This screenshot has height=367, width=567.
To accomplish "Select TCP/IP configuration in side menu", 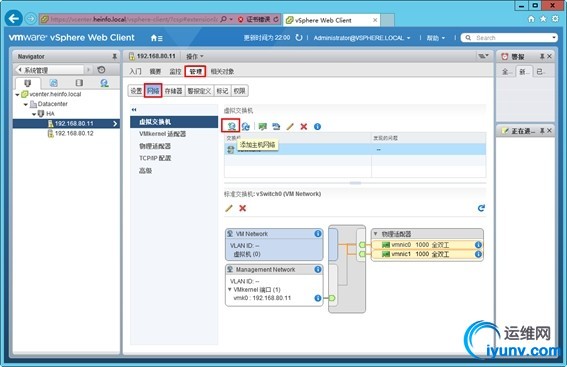I will pyautogui.click(x=174, y=158).
